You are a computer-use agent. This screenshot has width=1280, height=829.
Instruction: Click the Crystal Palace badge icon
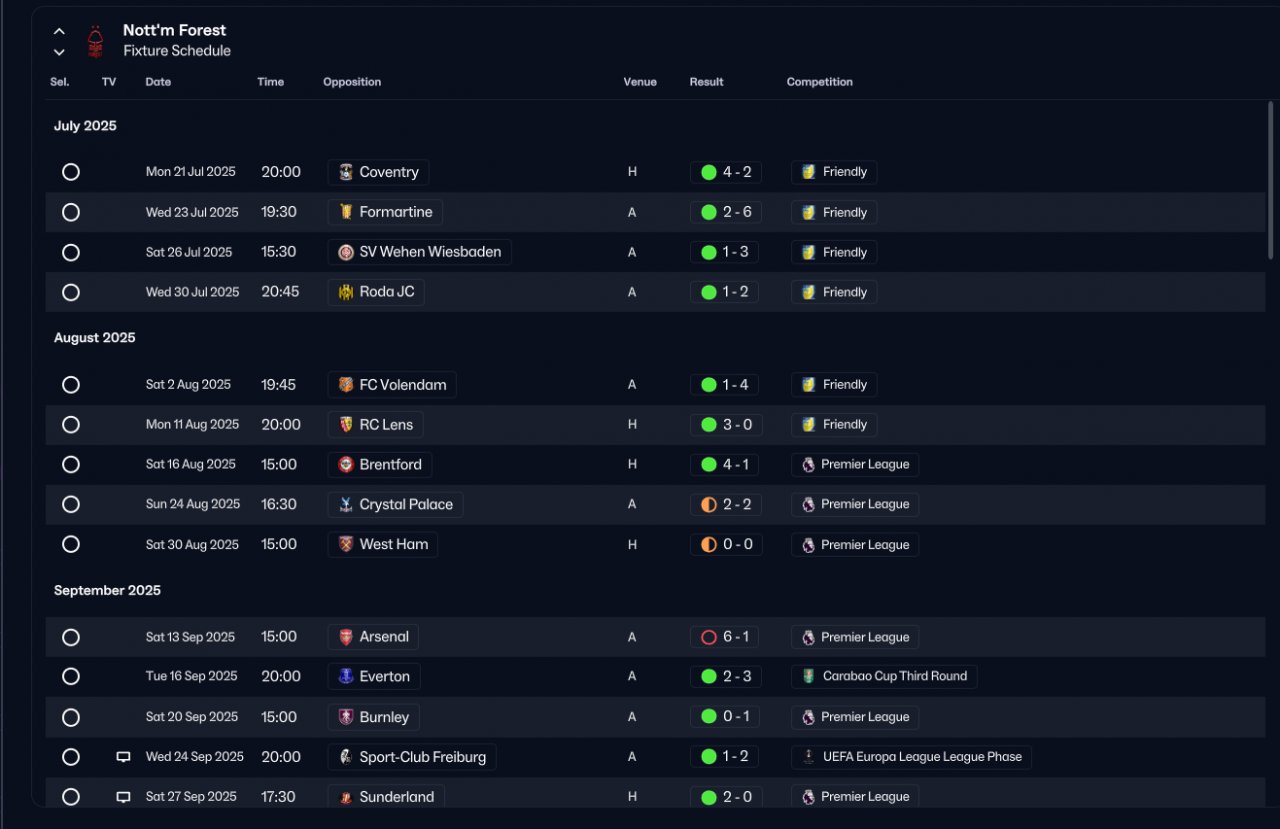click(x=346, y=504)
